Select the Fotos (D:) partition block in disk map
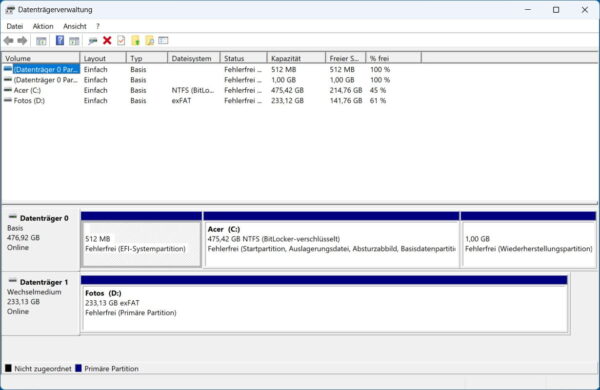600x390 pixels. [x=324, y=304]
